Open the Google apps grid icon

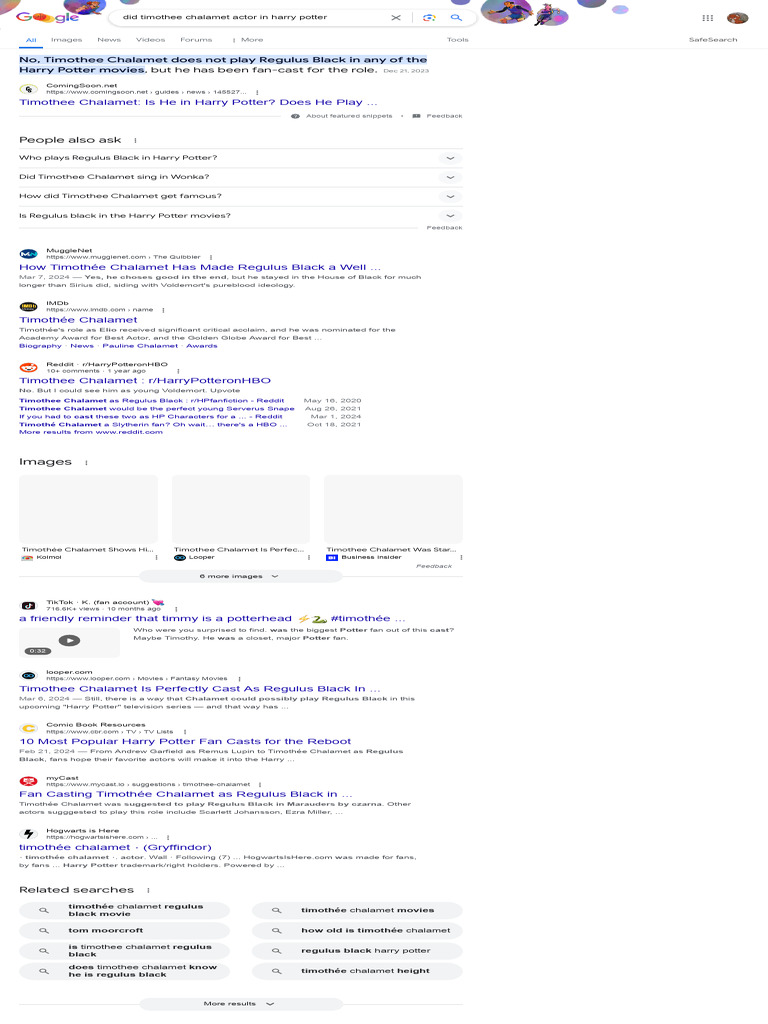707,18
